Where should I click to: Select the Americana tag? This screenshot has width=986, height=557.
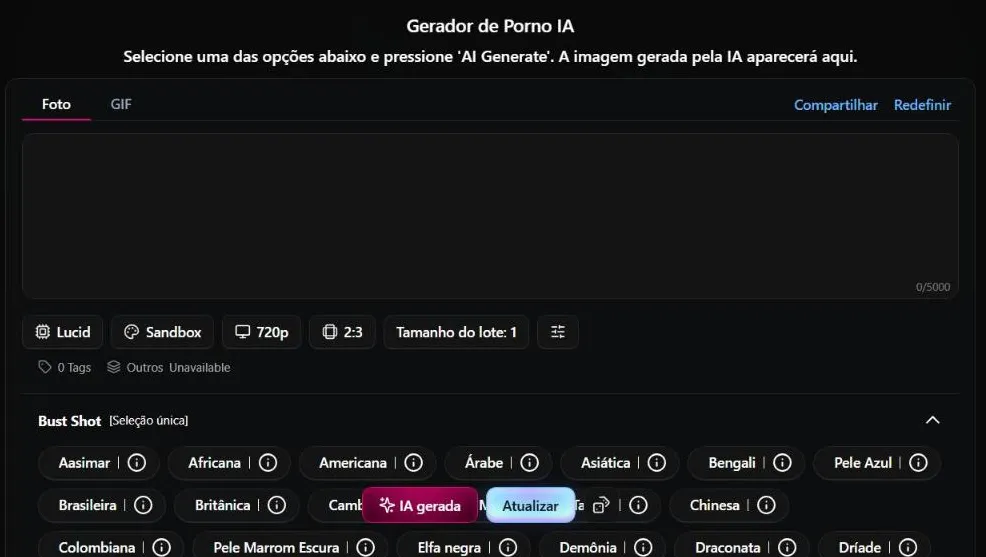[353, 463]
